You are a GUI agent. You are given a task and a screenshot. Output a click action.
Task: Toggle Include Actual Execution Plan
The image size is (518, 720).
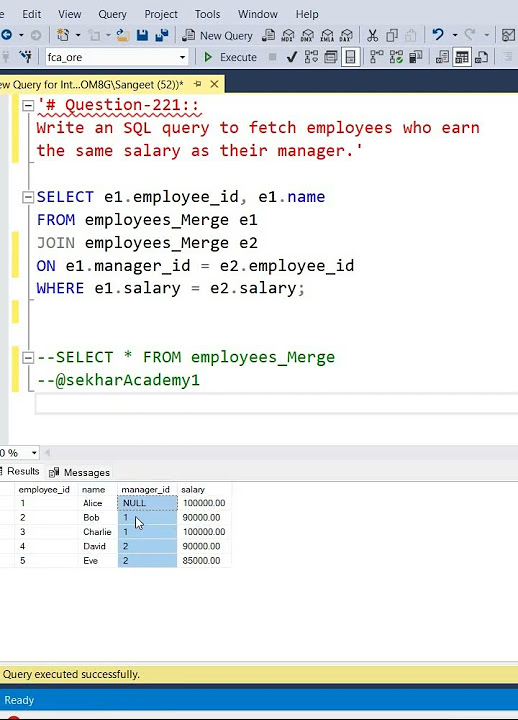coord(377,57)
